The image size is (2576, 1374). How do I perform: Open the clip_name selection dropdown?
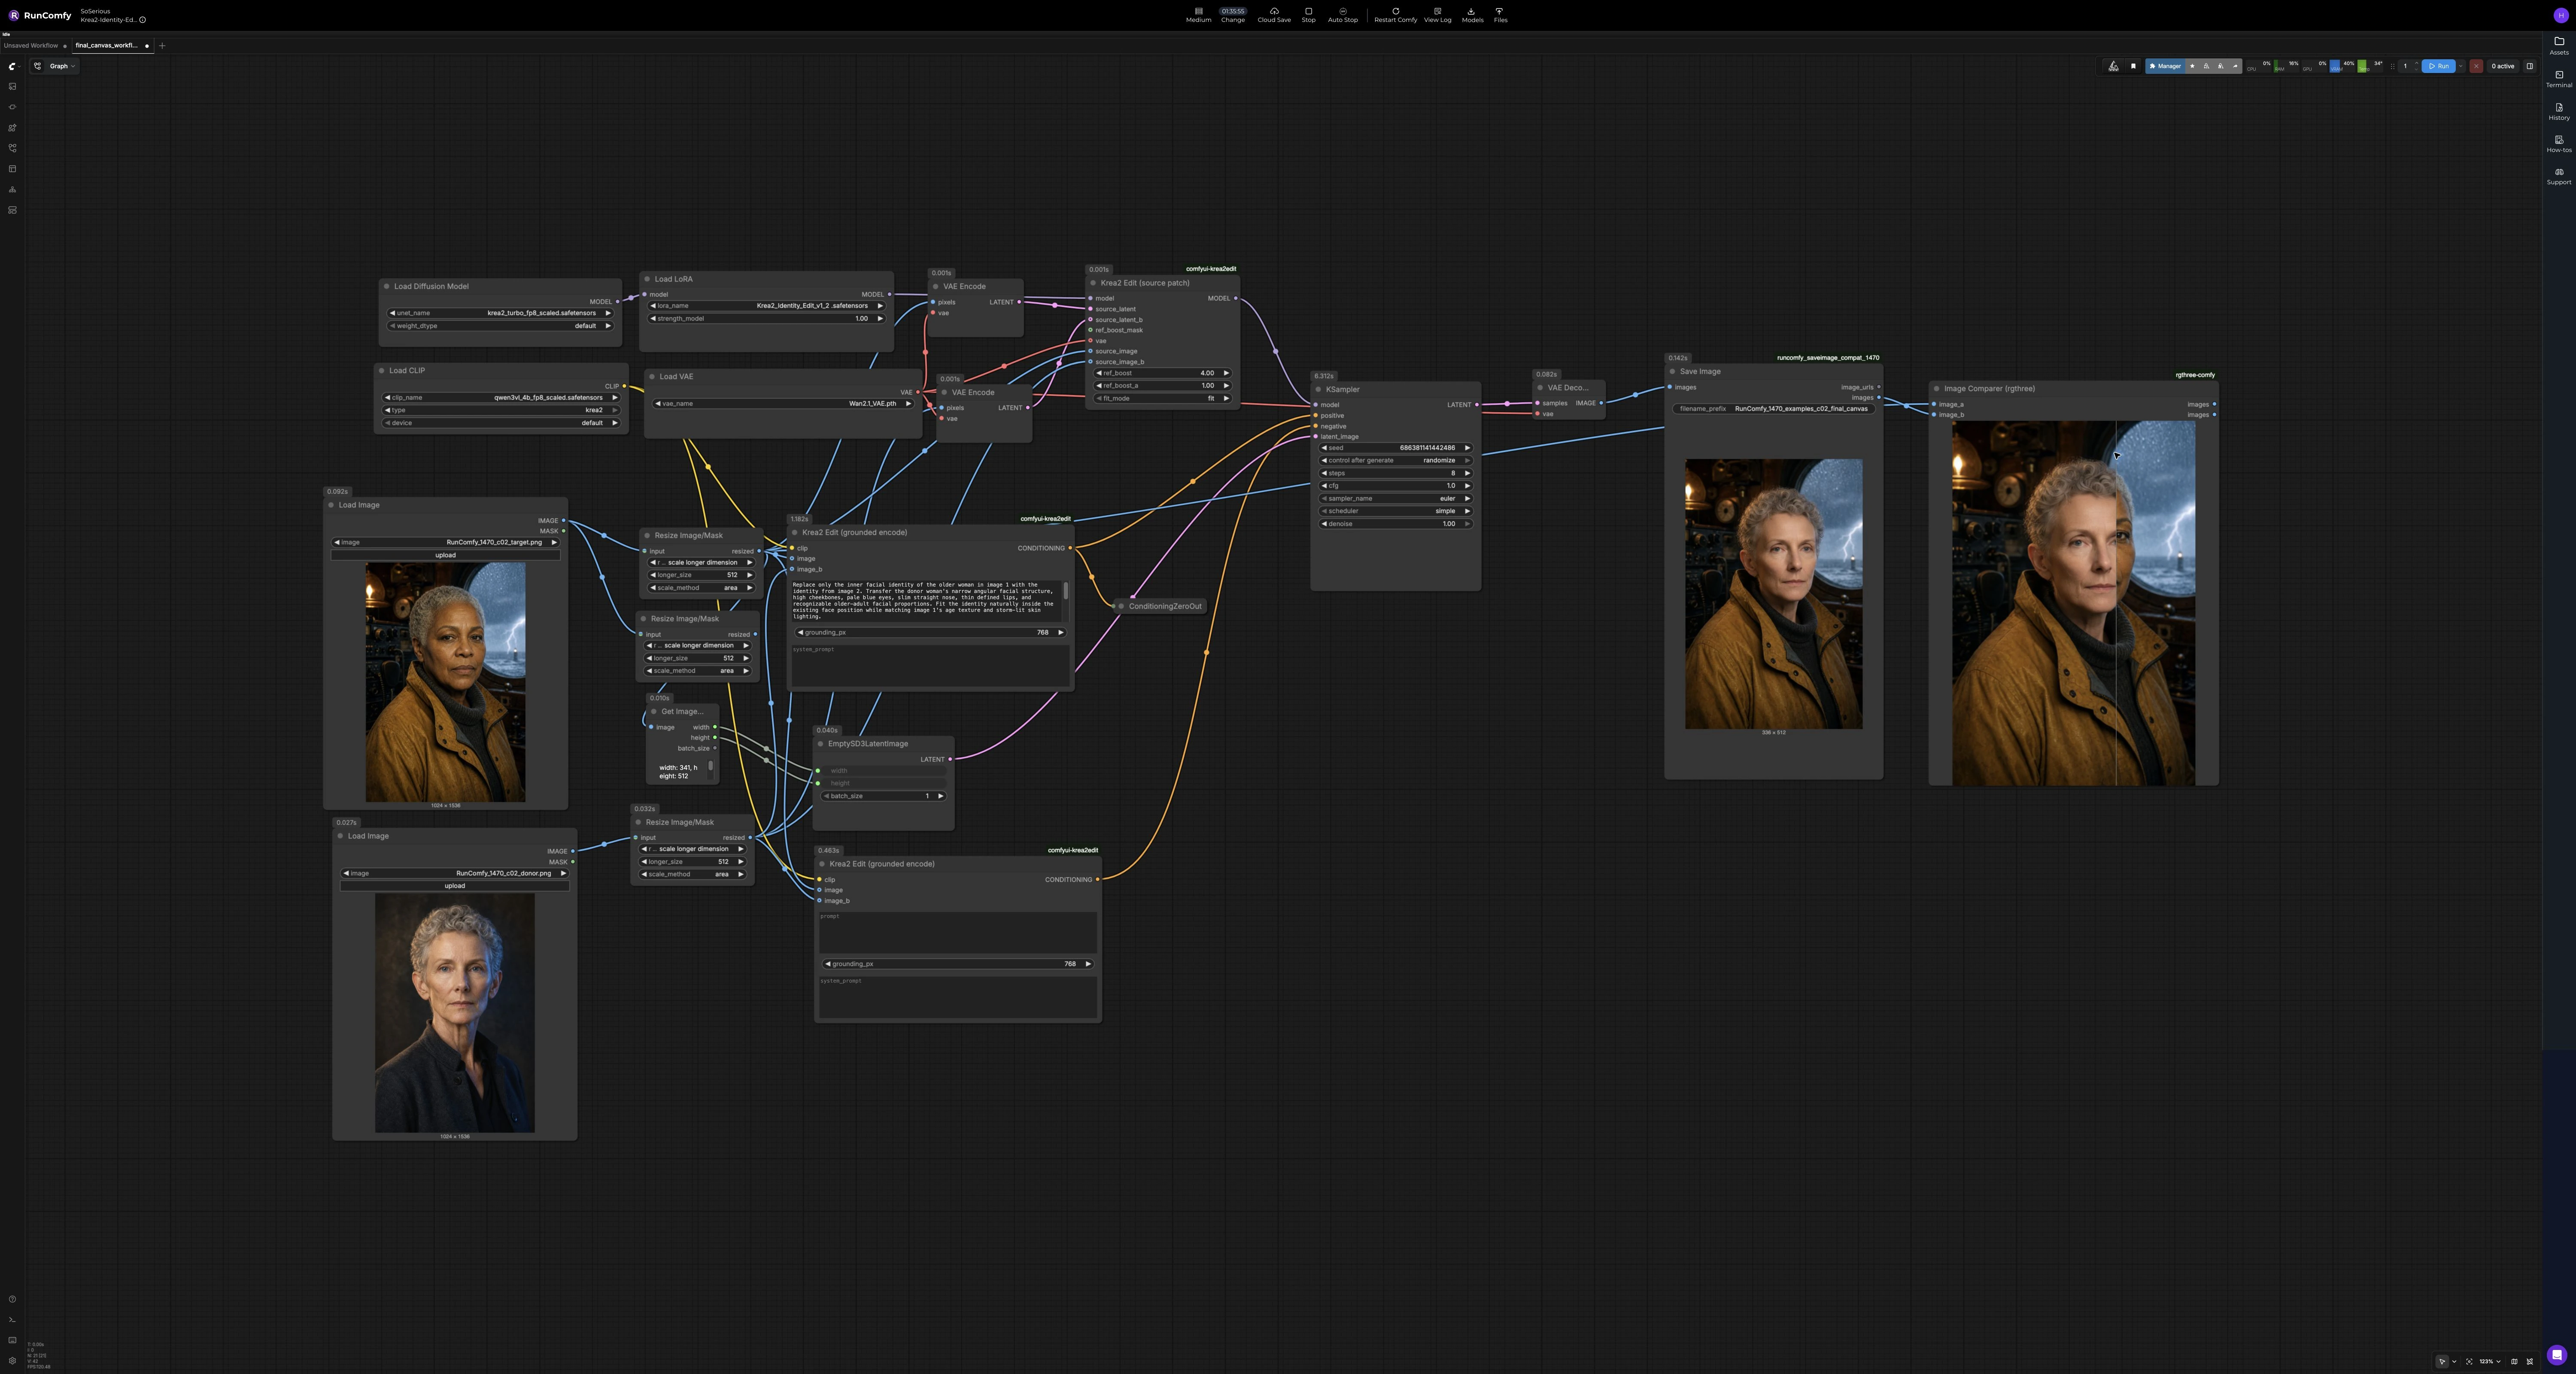501,397
